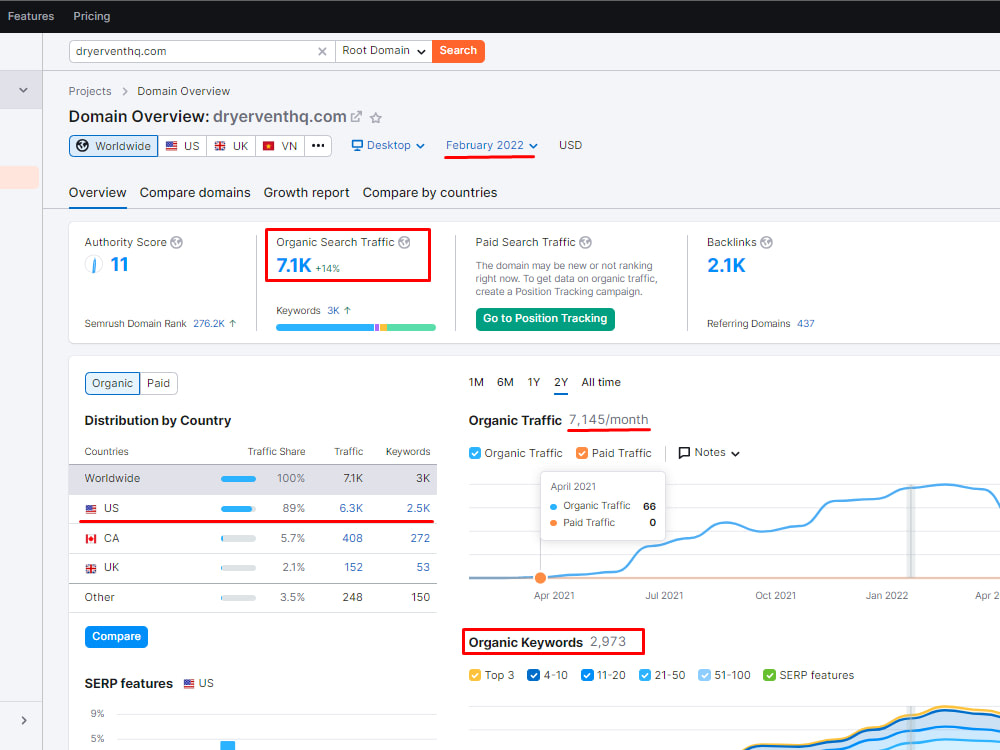Open Features menu
This screenshot has height=750, width=1000.
tap(31, 16)
